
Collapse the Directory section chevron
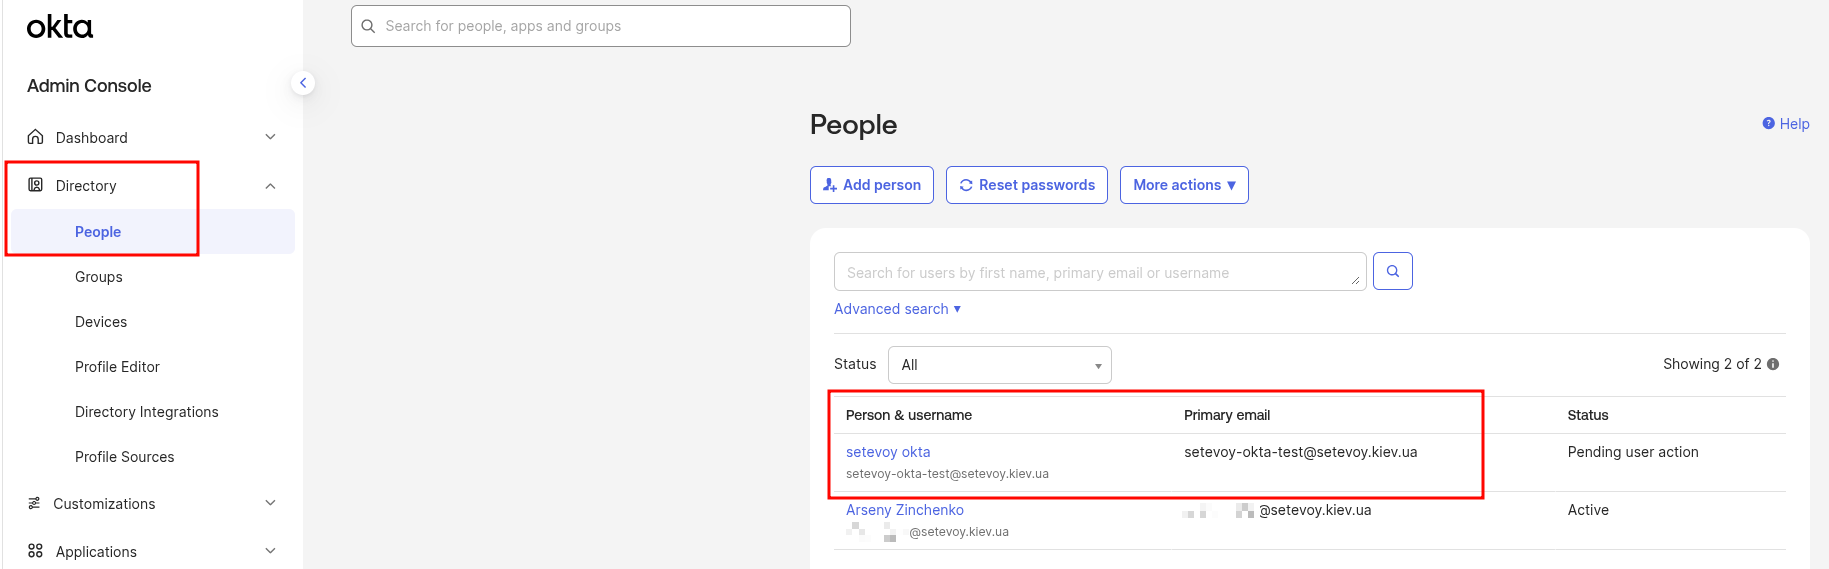[x=270, y=186]
